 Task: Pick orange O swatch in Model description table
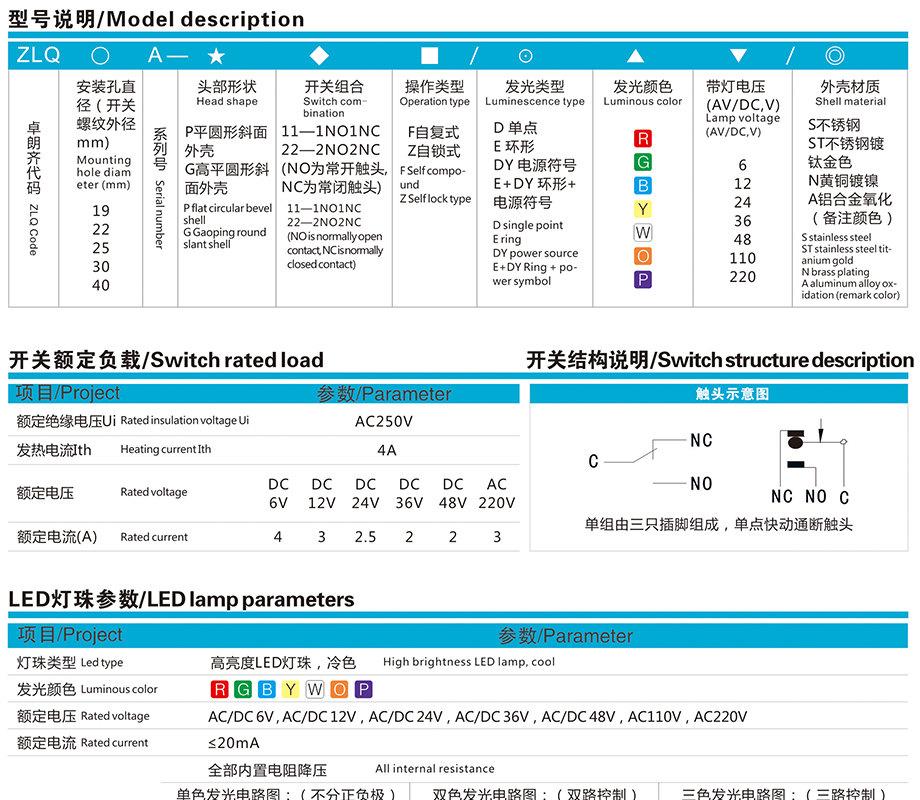coord(643,256)
